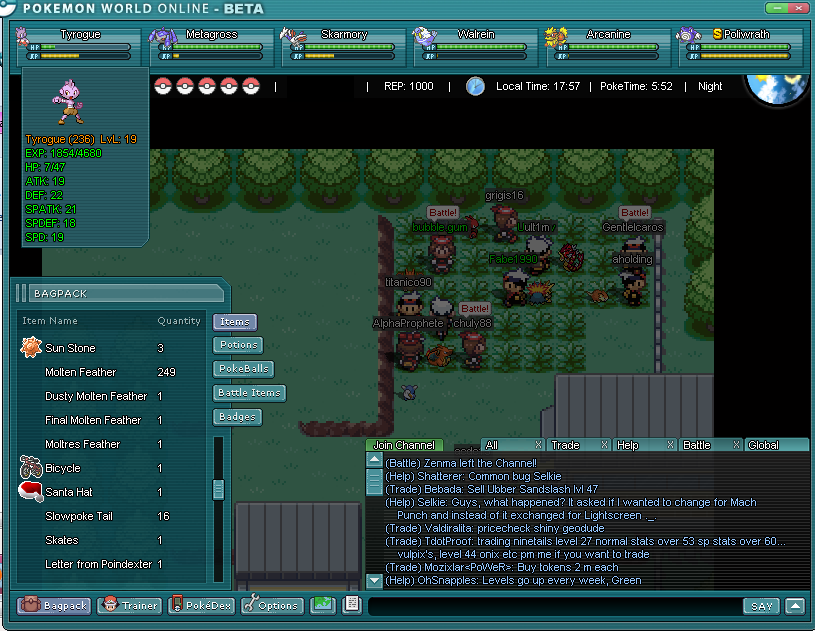
Task: Click the Battle! bubble above chuly88
Action: click(475, 308)
